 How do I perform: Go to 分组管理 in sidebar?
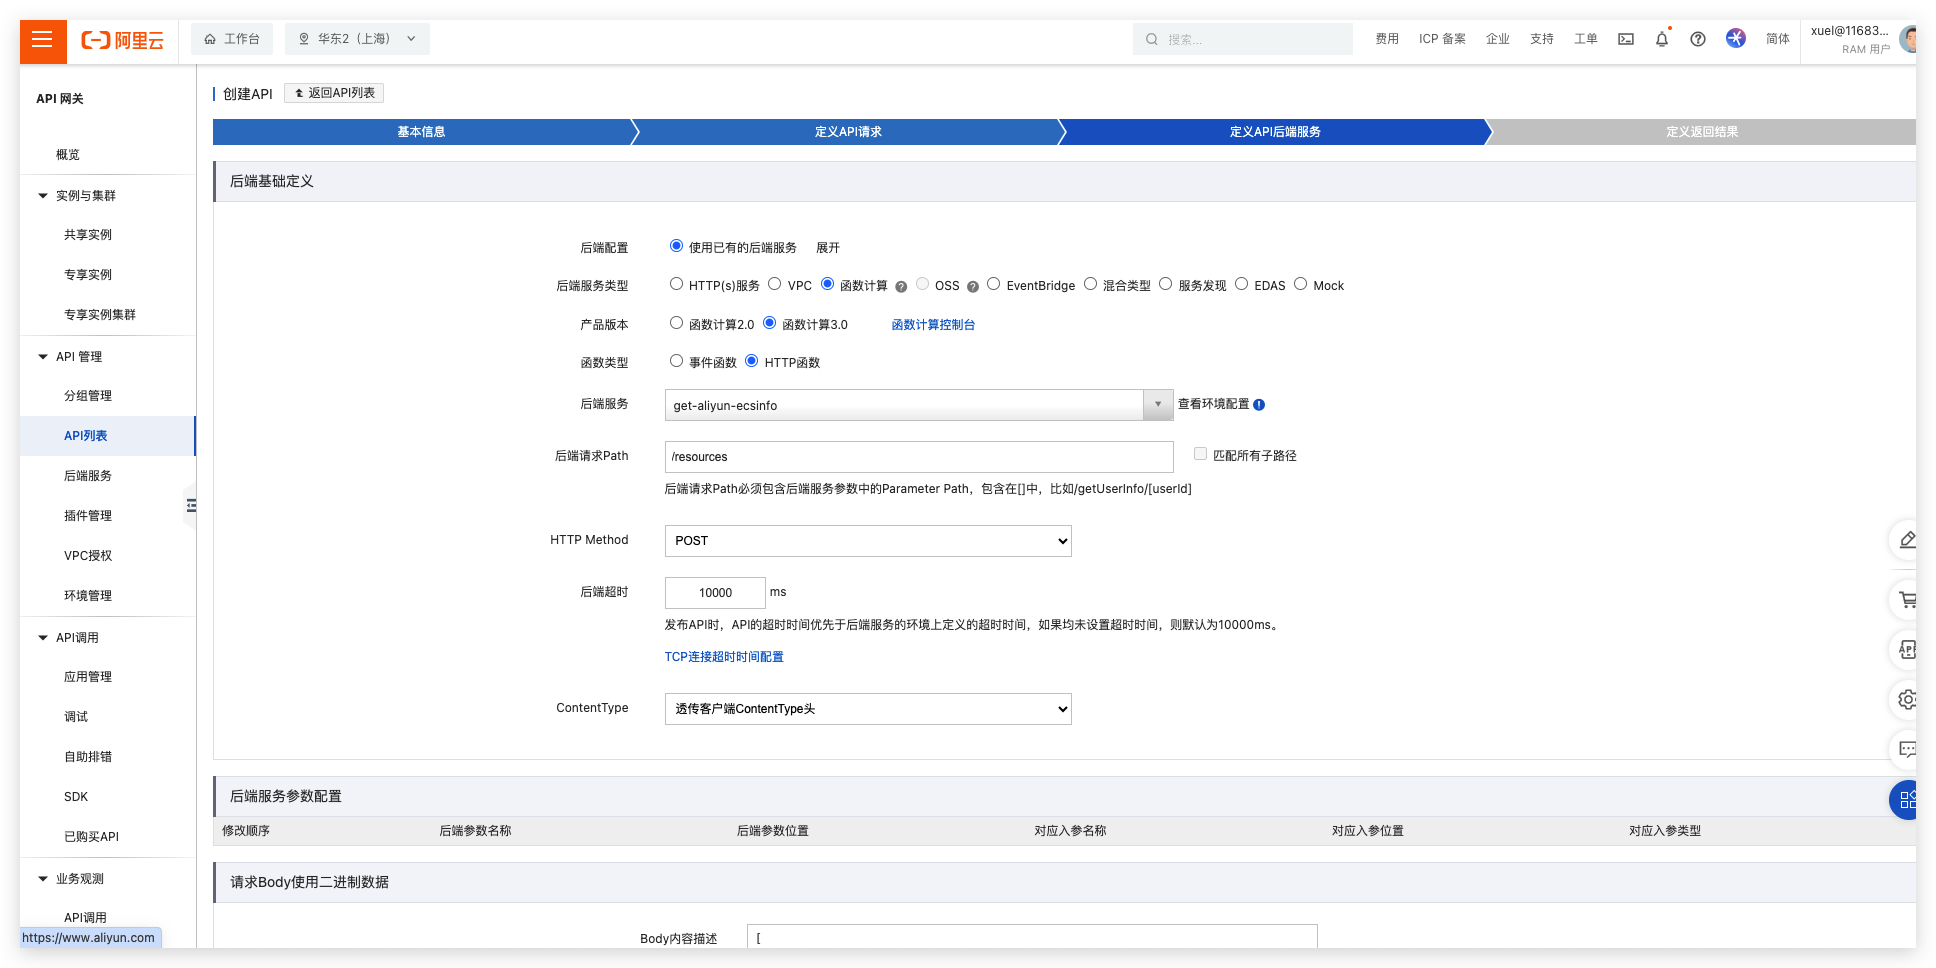88,396
